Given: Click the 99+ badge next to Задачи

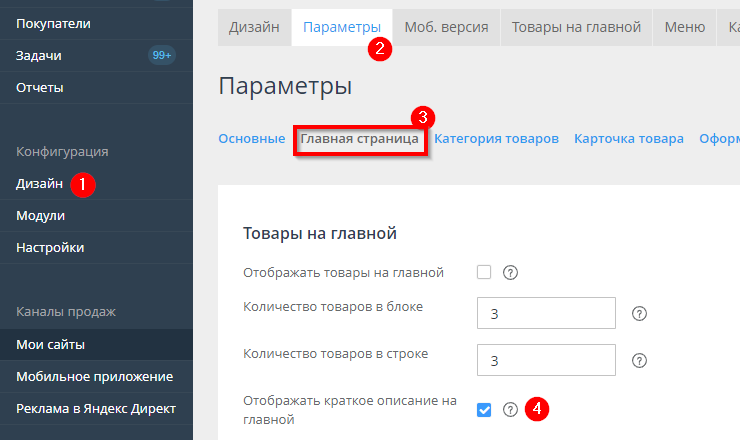Looking at the screenshot, I should point(161,56).
